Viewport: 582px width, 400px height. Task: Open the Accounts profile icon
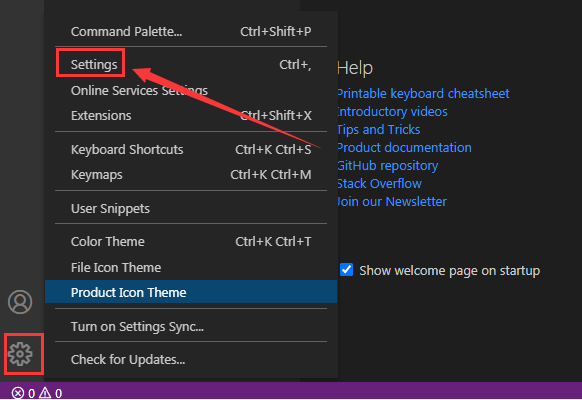coord(20,302)
